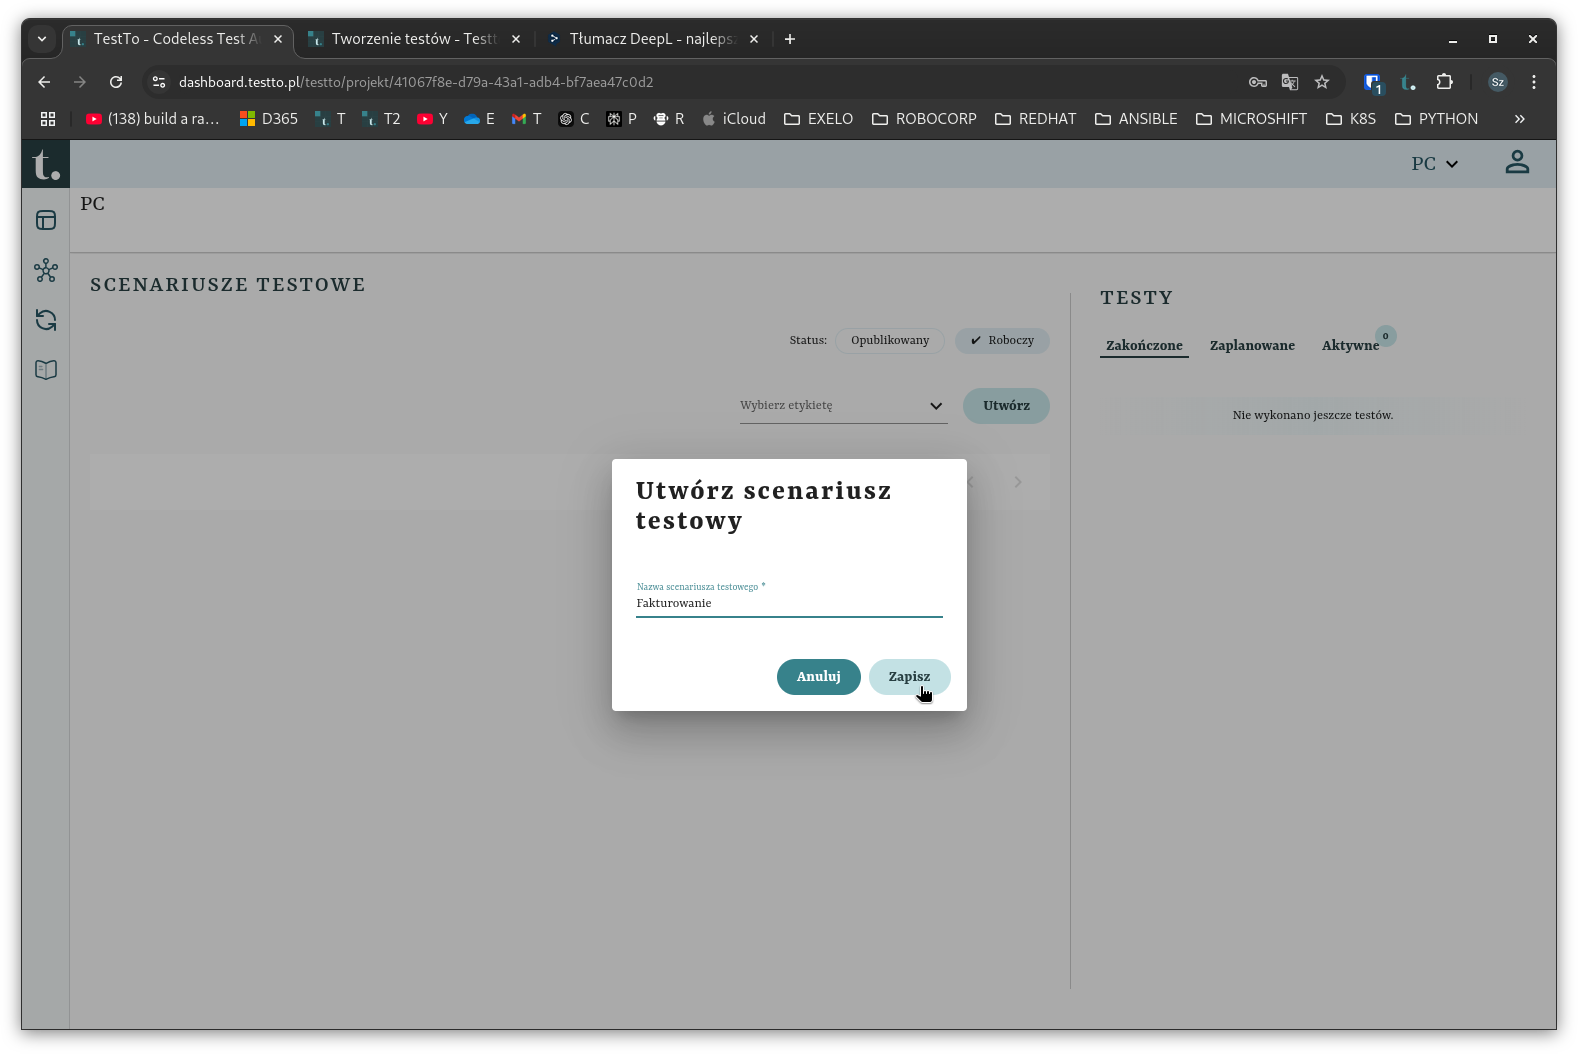Viewport: 1578px width, 1054px height.
Task: Bookmark page with the star icon
Action: coord(1322,82)
